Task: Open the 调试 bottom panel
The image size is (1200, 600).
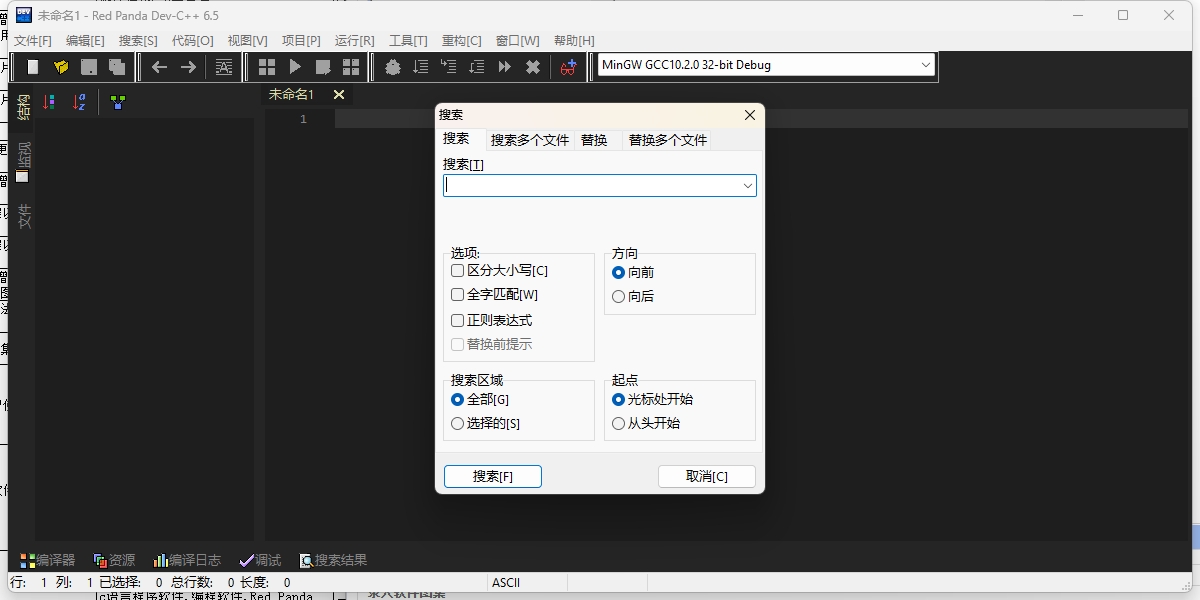Action: point(260,560)
